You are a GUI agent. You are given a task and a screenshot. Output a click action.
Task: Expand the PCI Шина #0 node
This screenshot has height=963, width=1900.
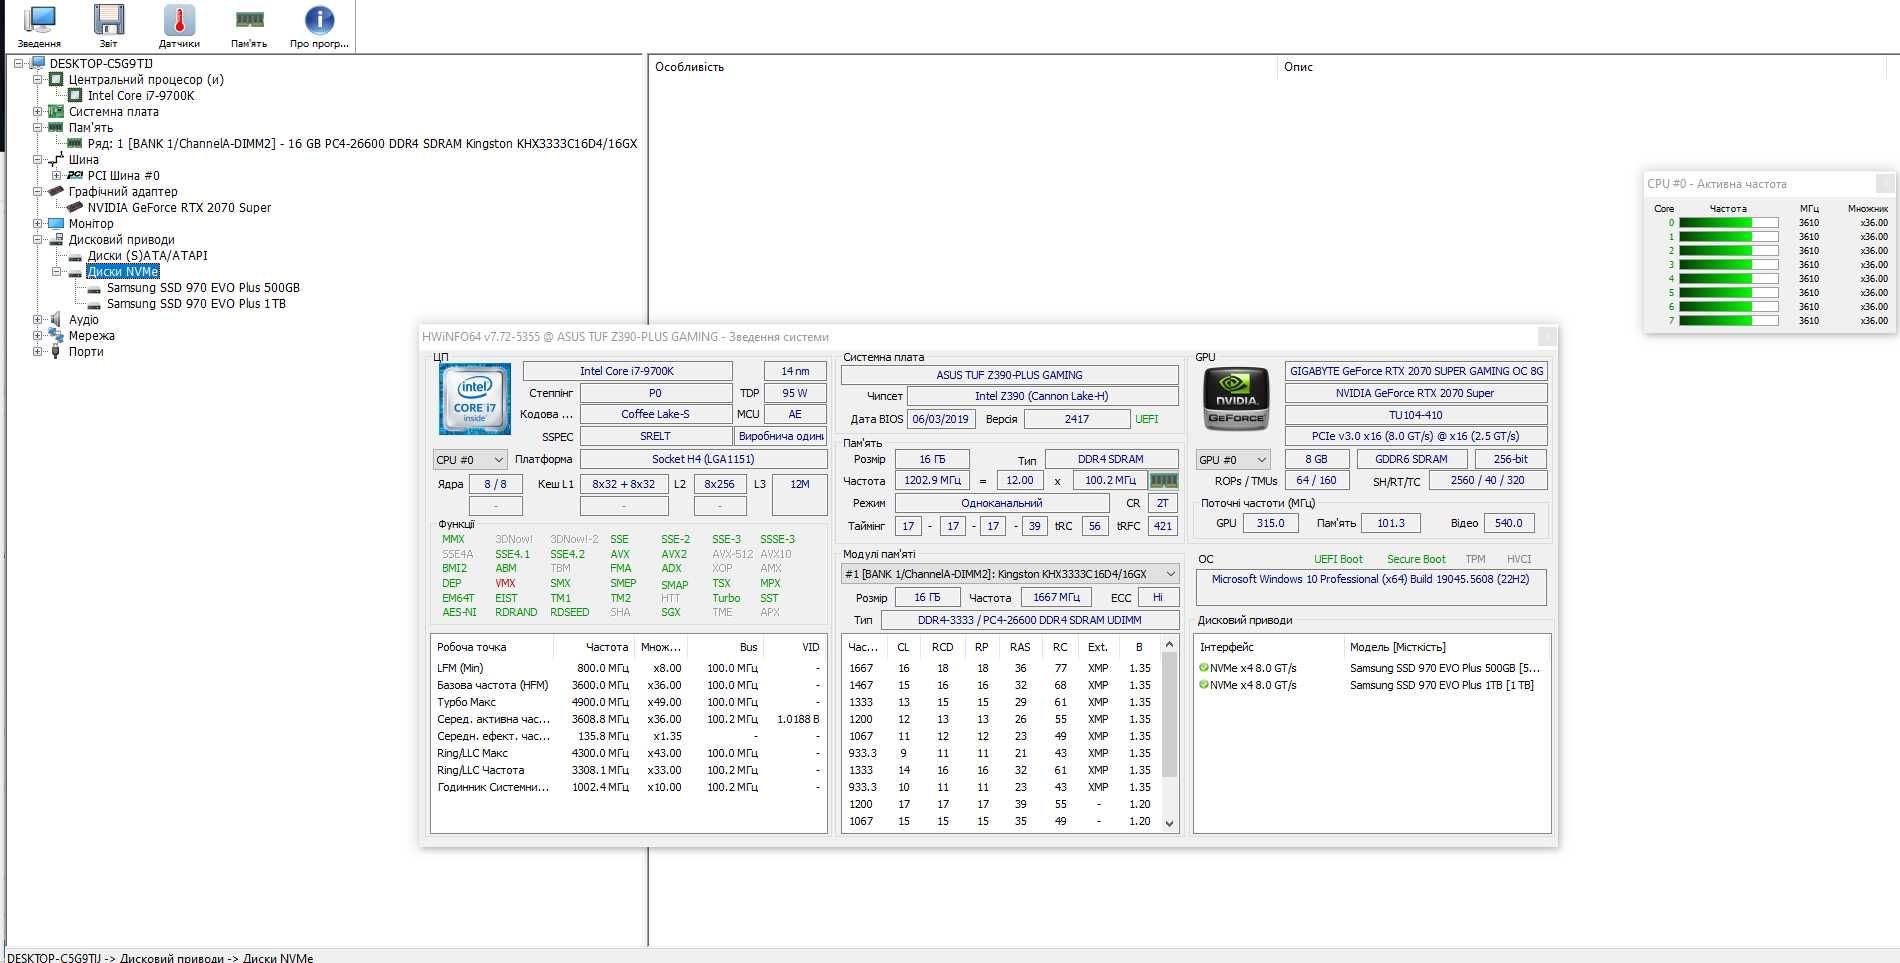click(56, 175)
